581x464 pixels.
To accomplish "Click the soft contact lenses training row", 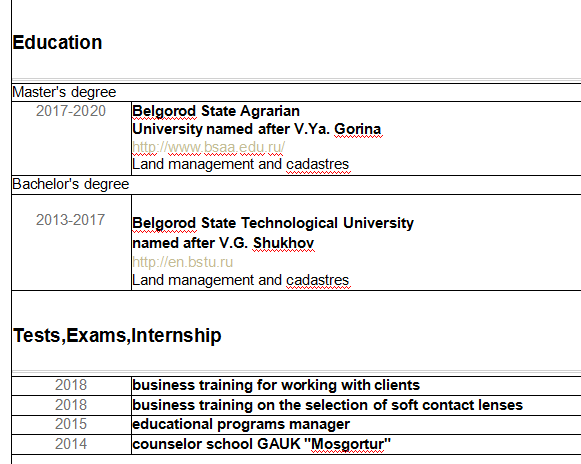I will click(x=296, y=405).
